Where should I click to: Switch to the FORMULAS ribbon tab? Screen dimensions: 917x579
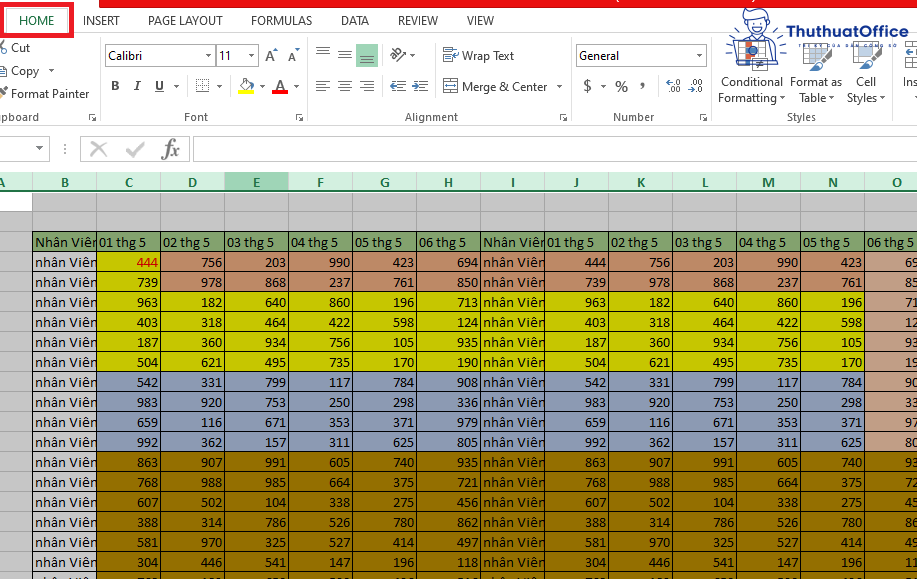point(281,20)
